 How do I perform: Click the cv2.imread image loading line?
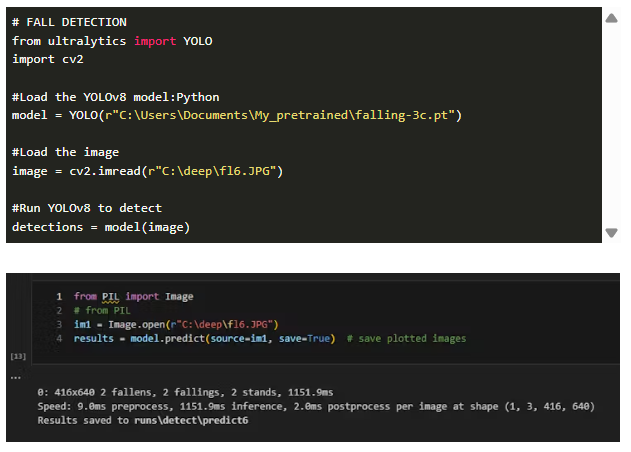(148, 172)
